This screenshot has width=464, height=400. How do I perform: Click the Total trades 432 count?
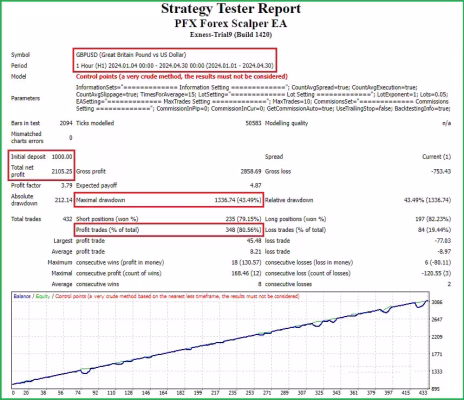(x=67, y=219)
